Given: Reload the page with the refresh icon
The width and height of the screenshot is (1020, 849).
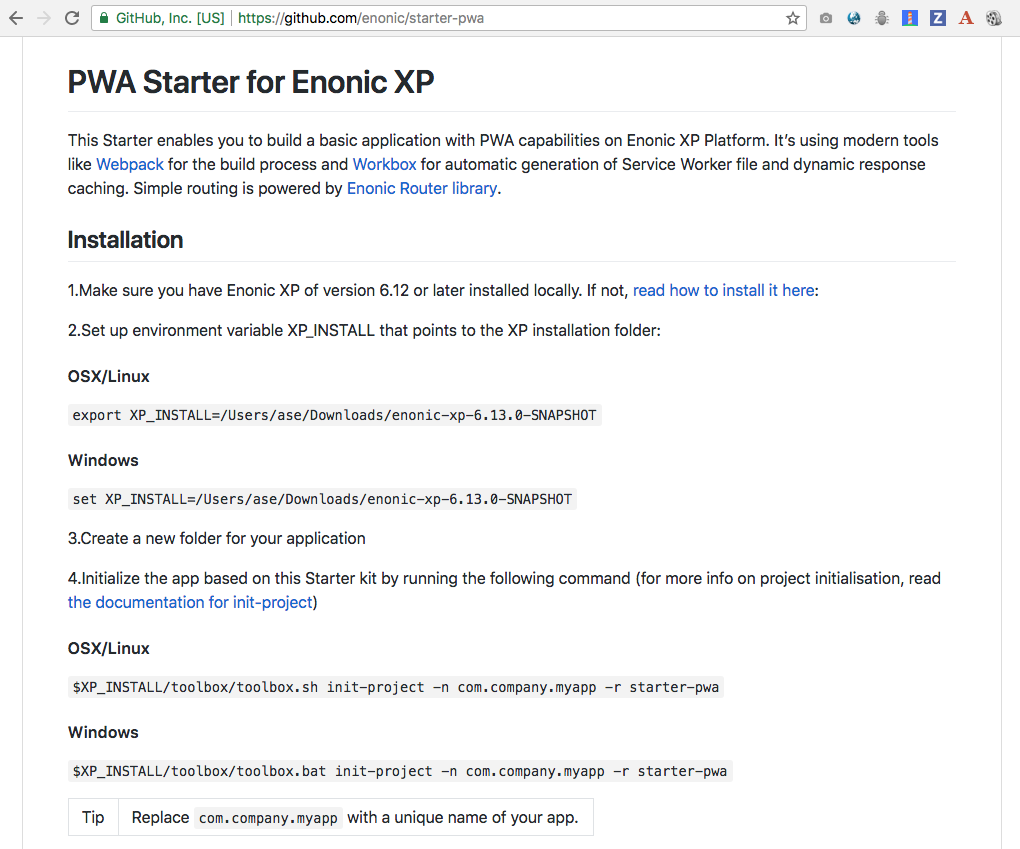Looking at the screenshot, I should 72,18.
